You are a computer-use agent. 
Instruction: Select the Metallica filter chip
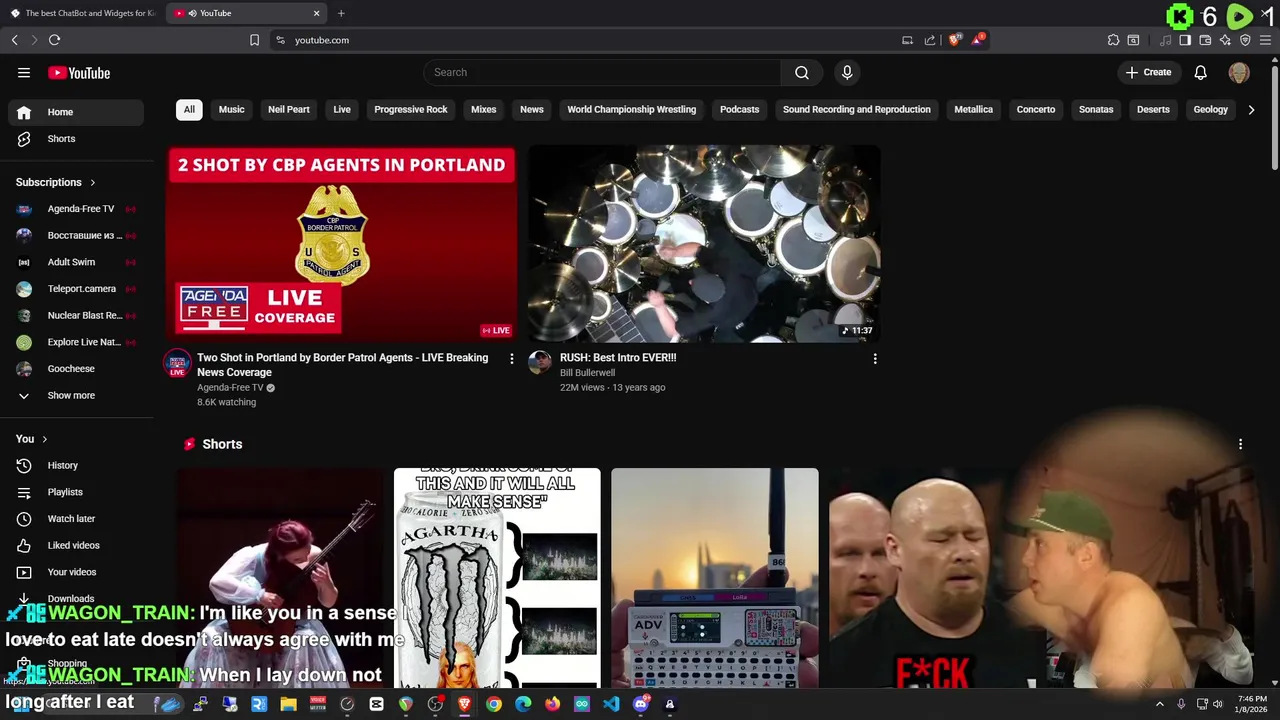click(x=974, y=110)
